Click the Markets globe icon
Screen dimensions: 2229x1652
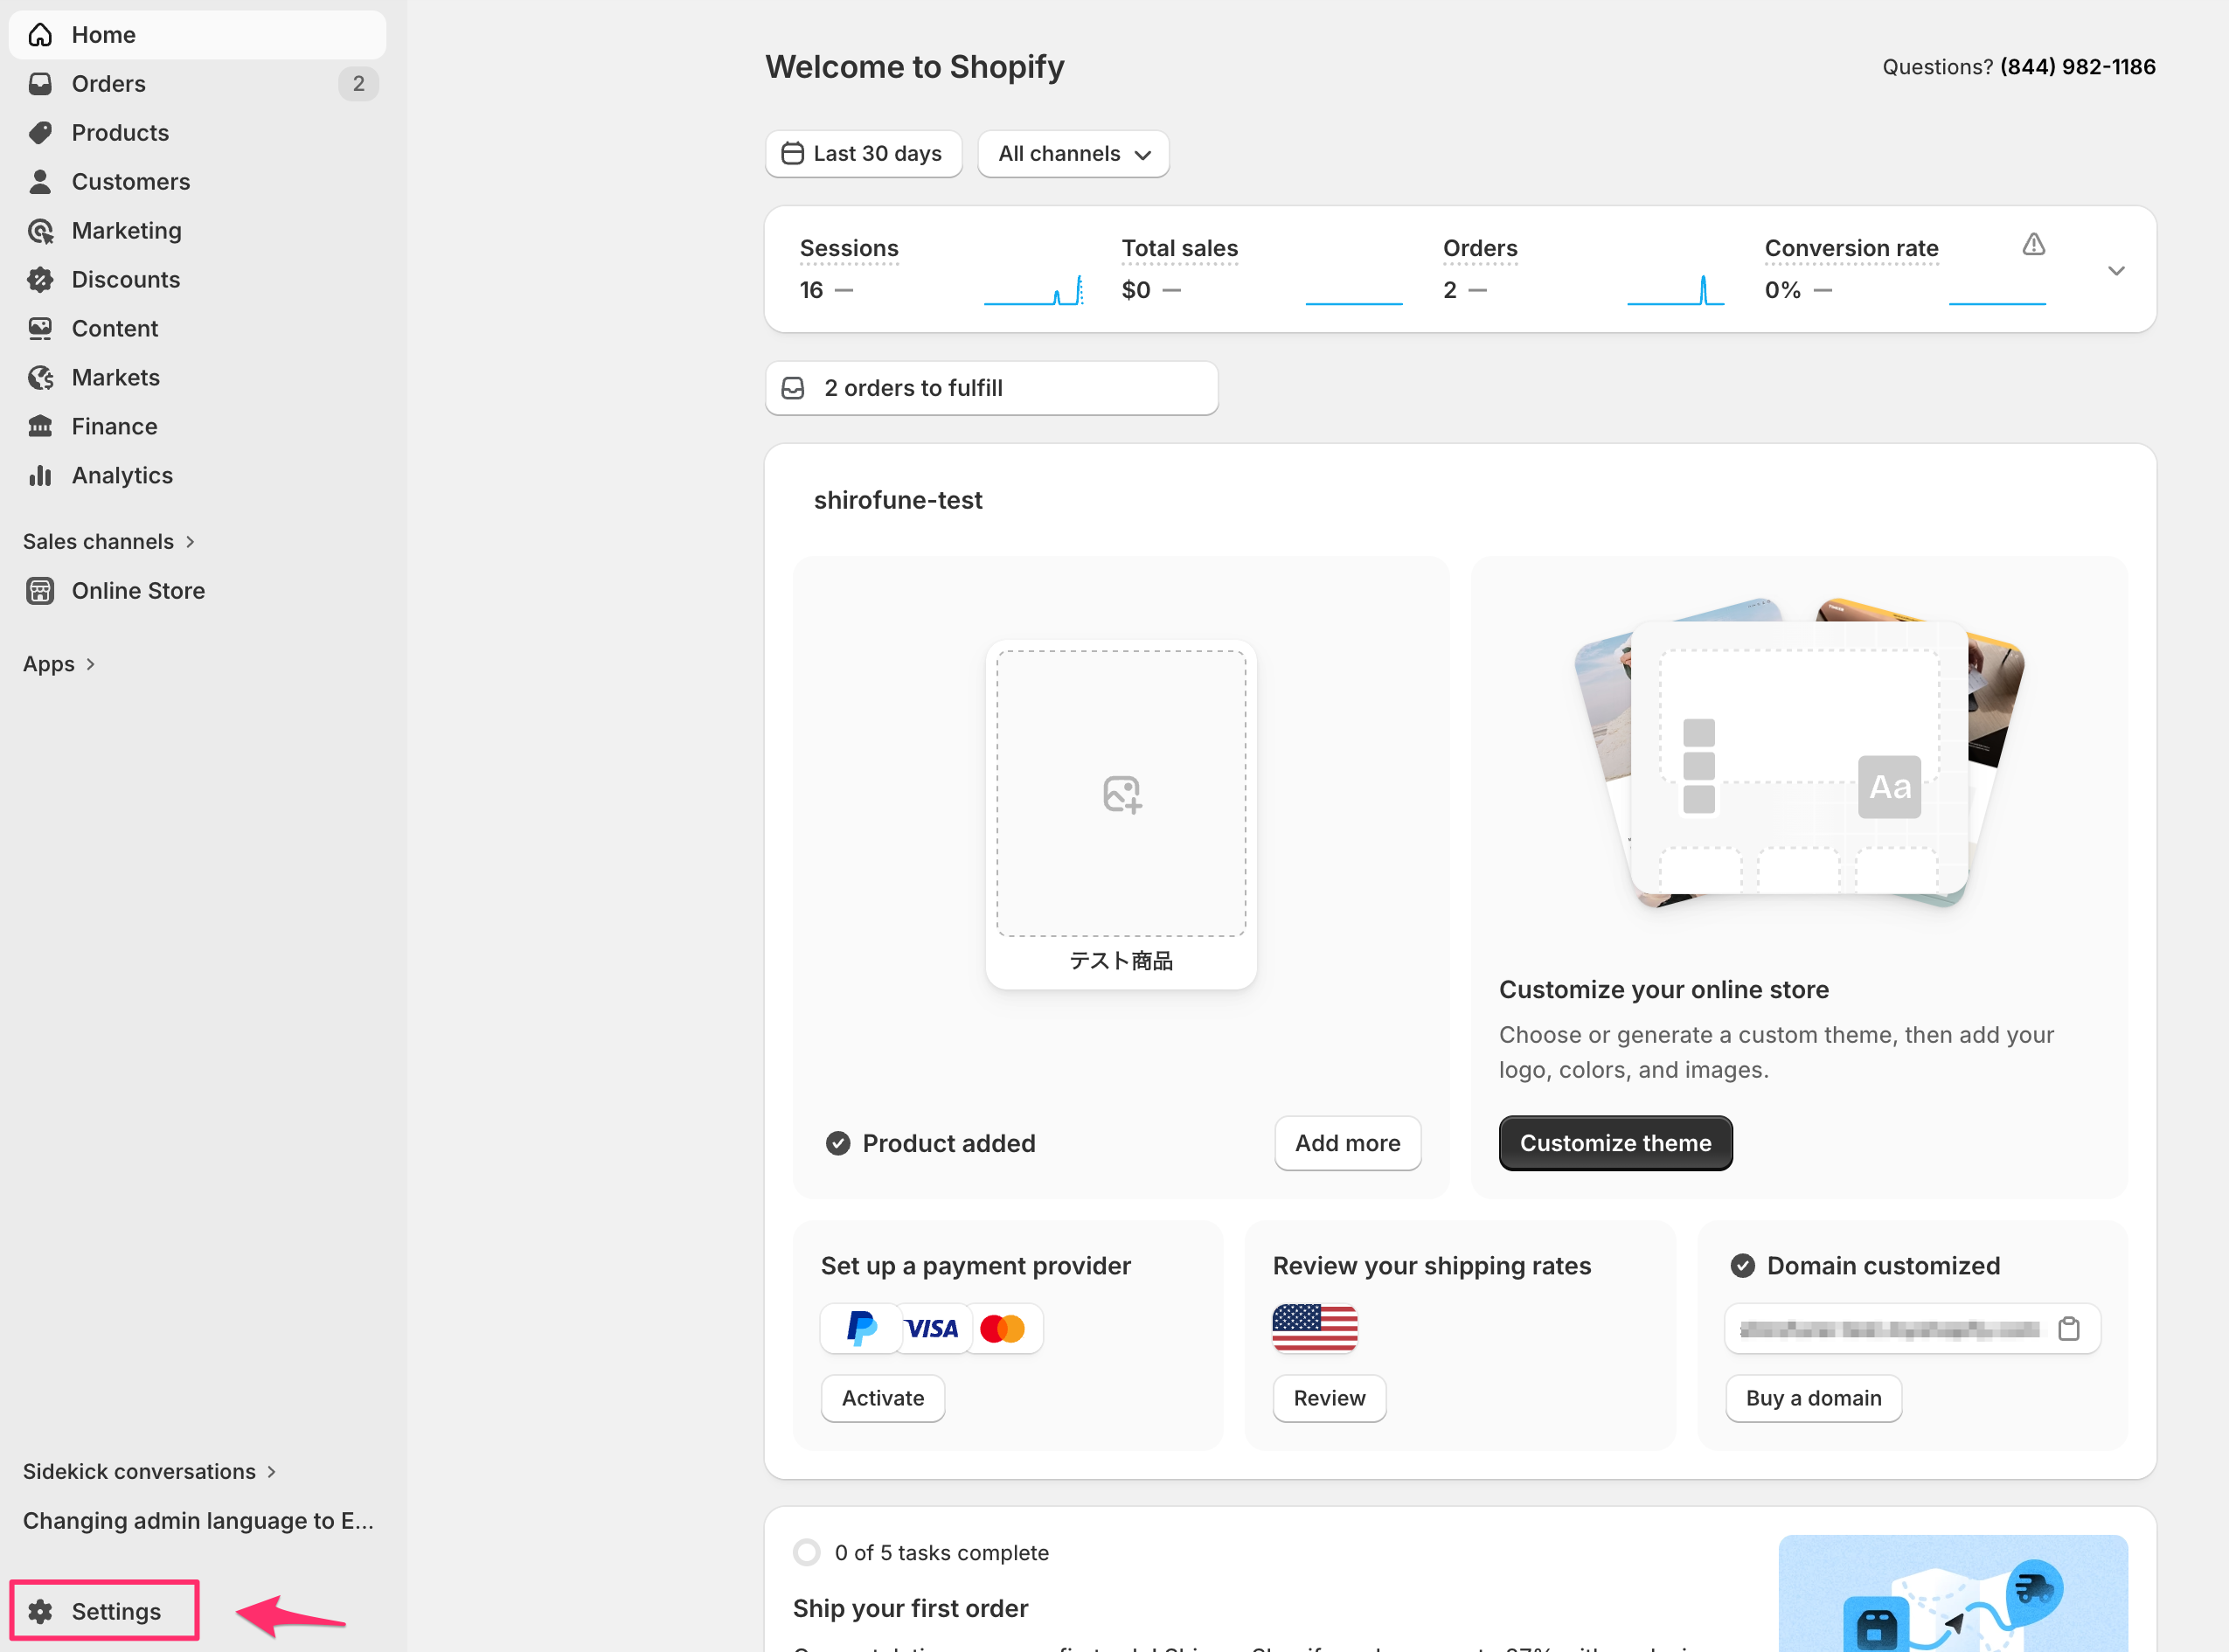pos(40,378)
